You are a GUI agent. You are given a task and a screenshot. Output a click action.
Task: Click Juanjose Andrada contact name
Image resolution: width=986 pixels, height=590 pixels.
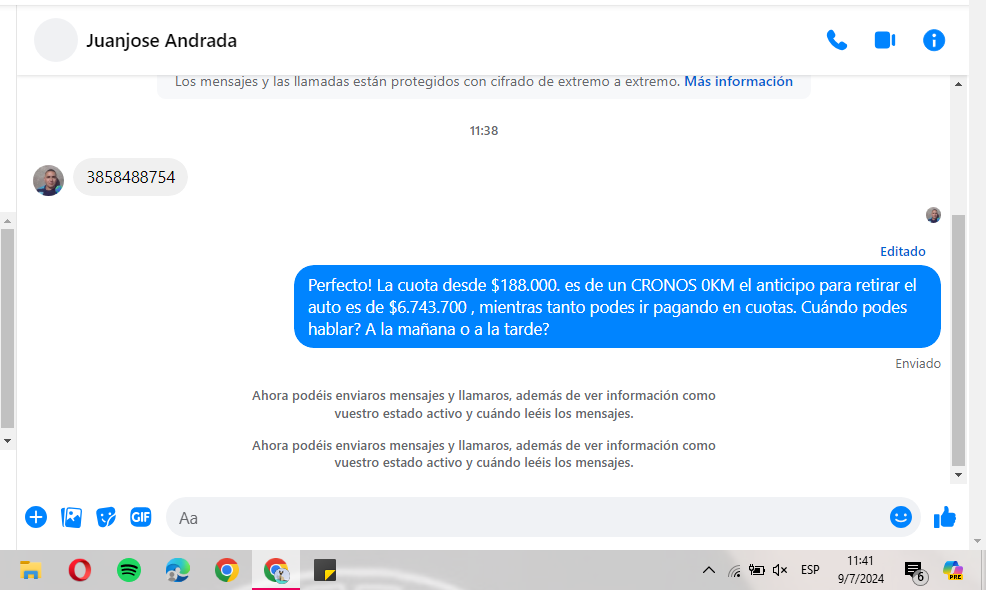(x=162, y=40)
